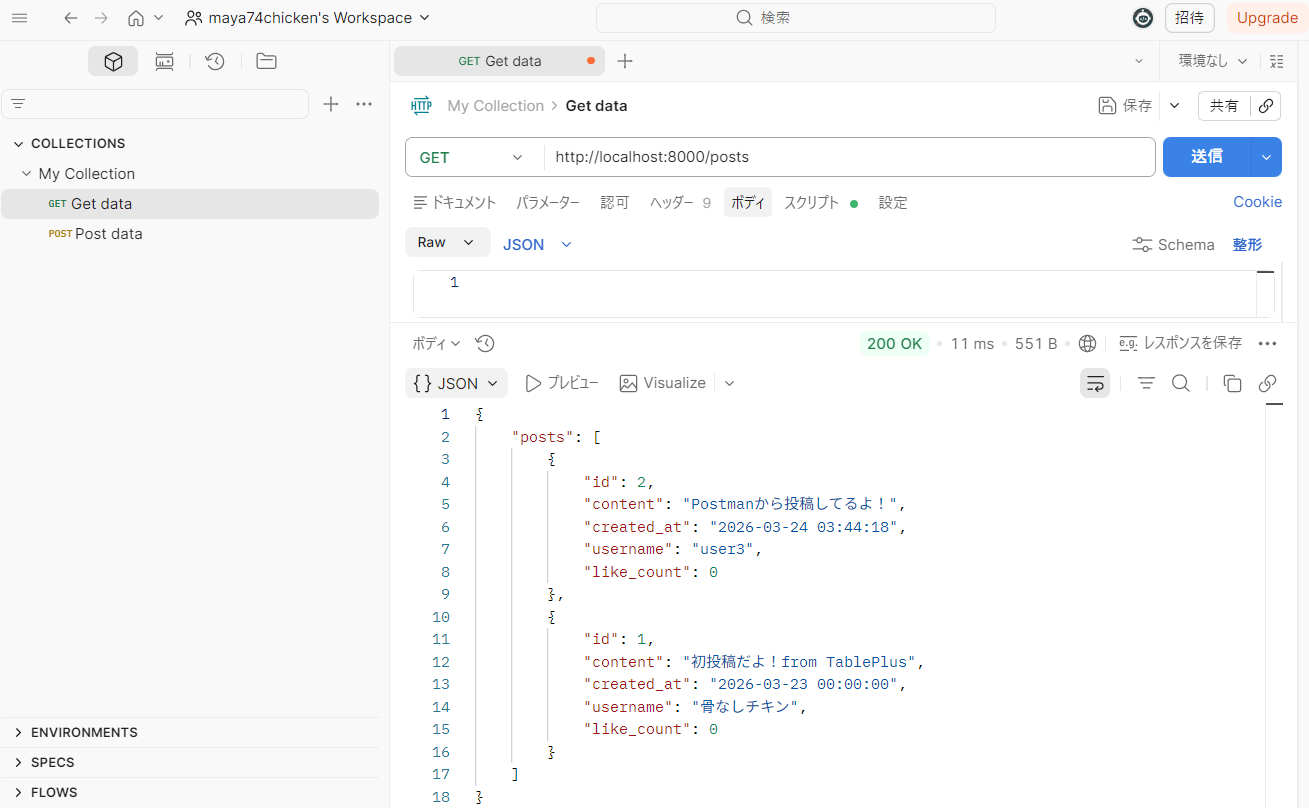The width and height of the screenshot is (1309, 808).
Task: Click the copy response icon
Action: (1232, 383)
